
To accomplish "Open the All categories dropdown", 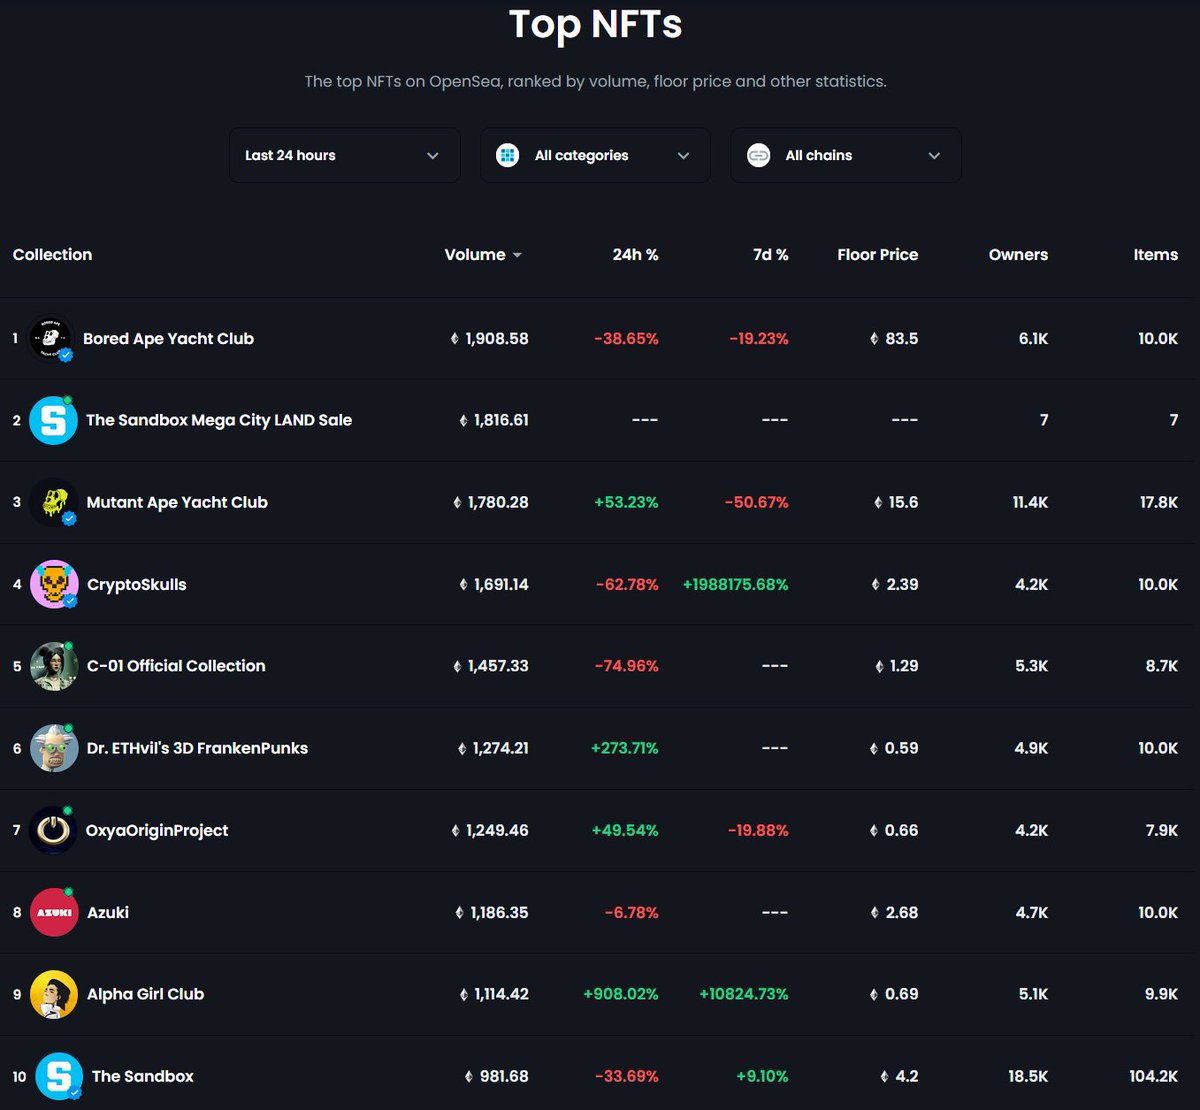I will [x=595, y=155].
